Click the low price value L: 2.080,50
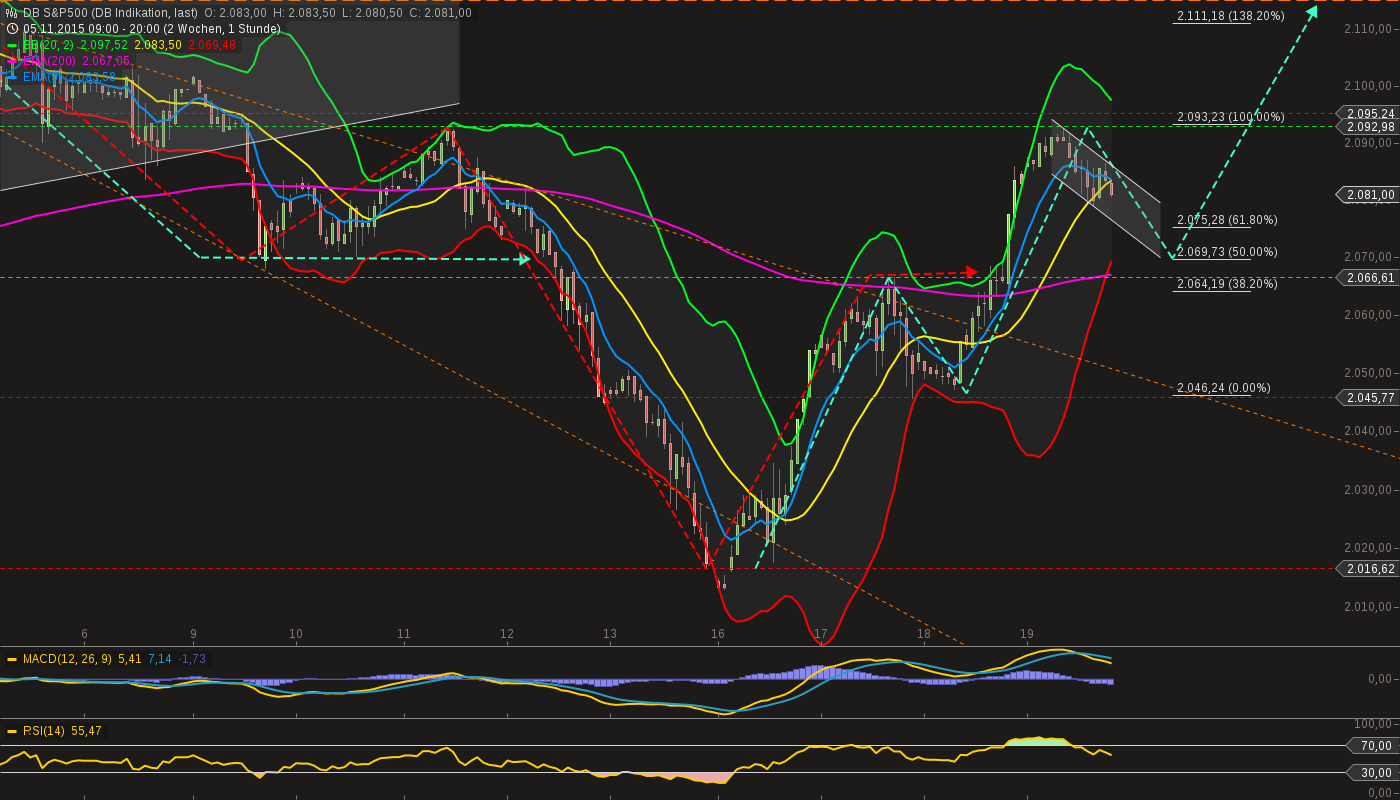1400x800 pixels. point(373,13)
